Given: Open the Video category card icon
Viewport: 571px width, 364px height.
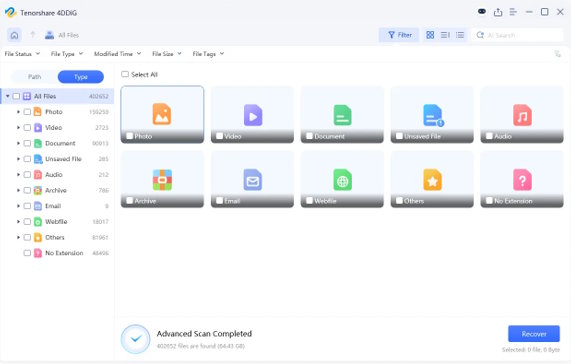Looking at the screenshot, I should click(253, 115).
